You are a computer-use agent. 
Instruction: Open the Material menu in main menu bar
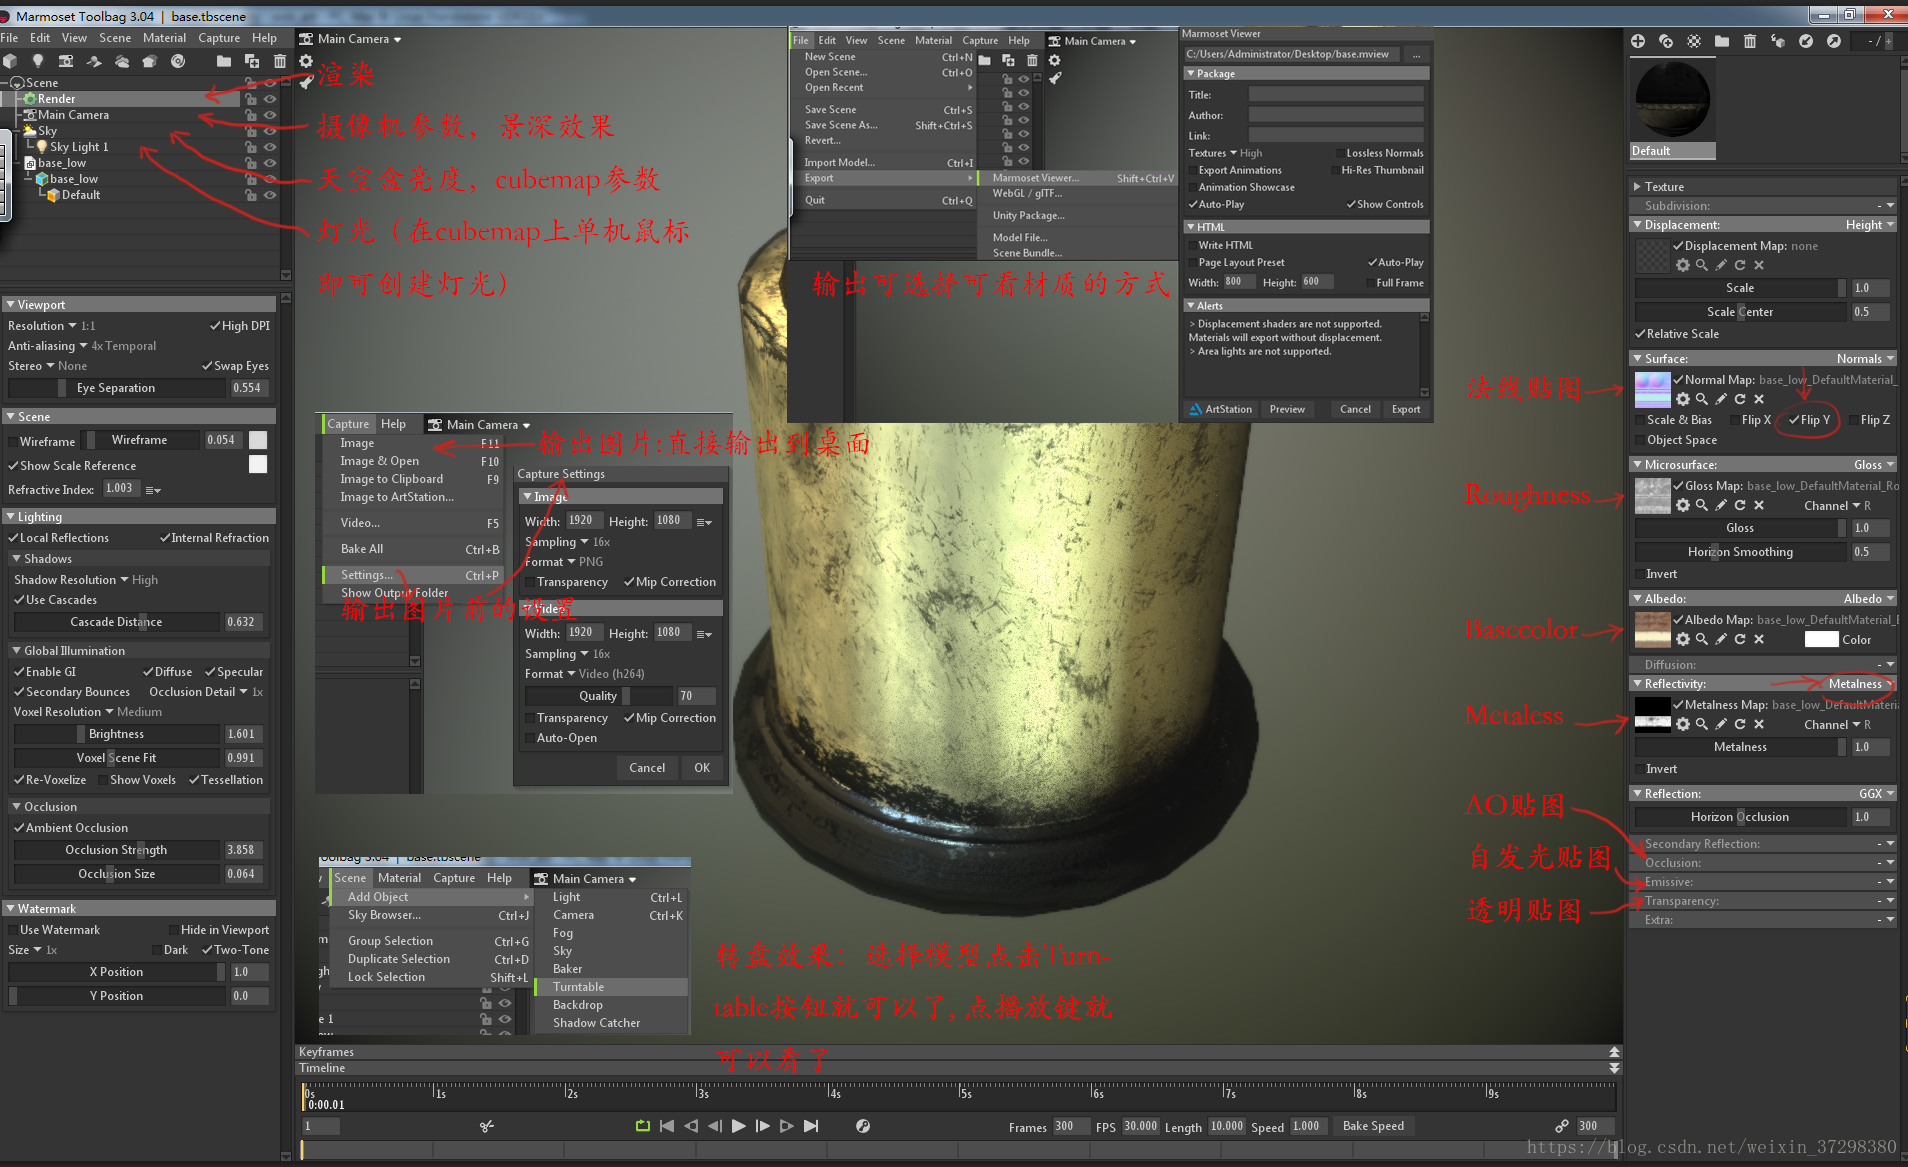coord(164,38)
